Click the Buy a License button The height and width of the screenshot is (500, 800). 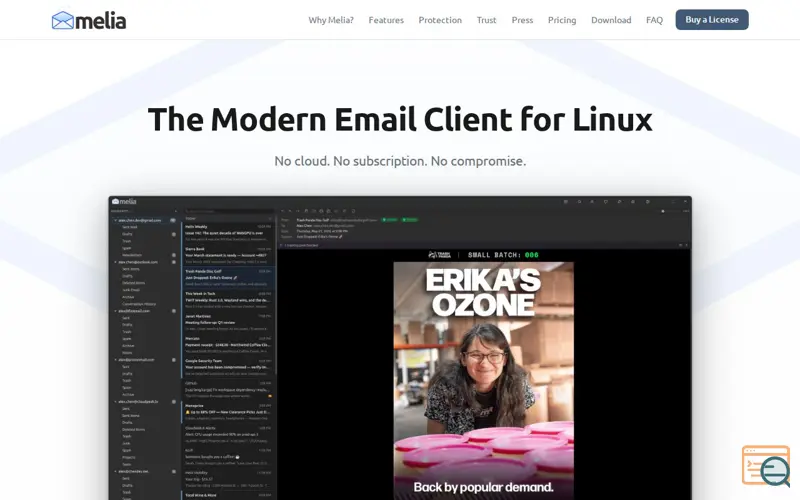tap(712, 19)
